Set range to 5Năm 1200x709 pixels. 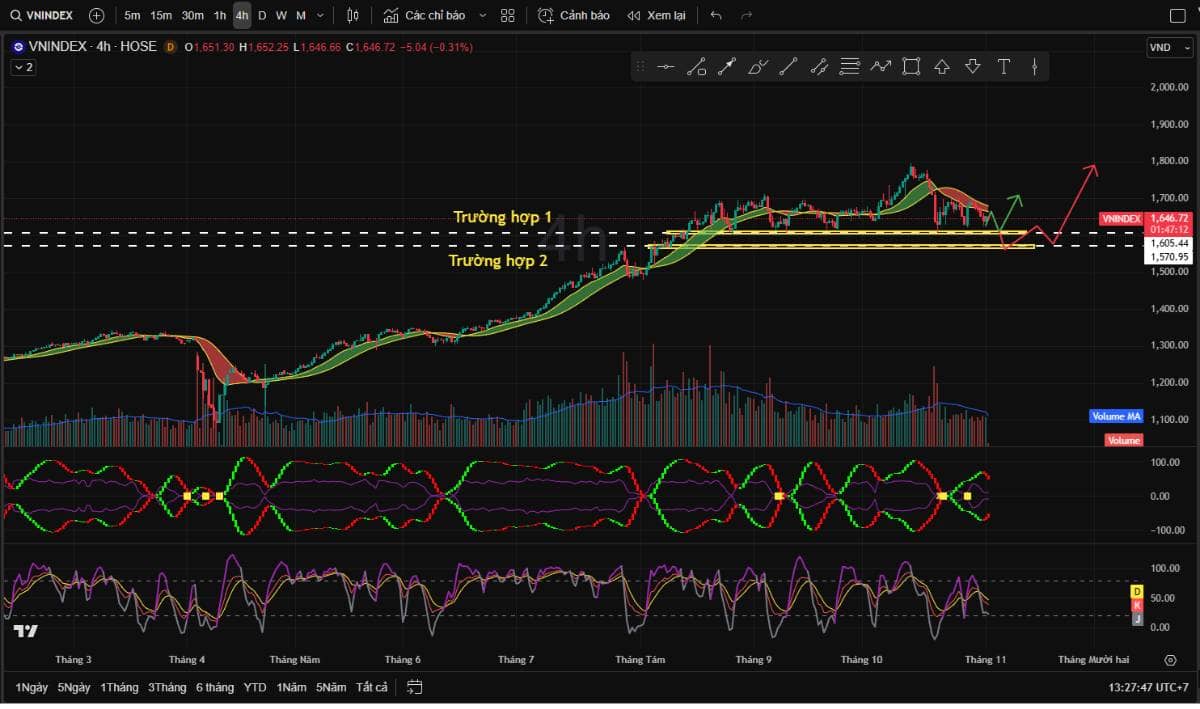click(x=332, y=687)
